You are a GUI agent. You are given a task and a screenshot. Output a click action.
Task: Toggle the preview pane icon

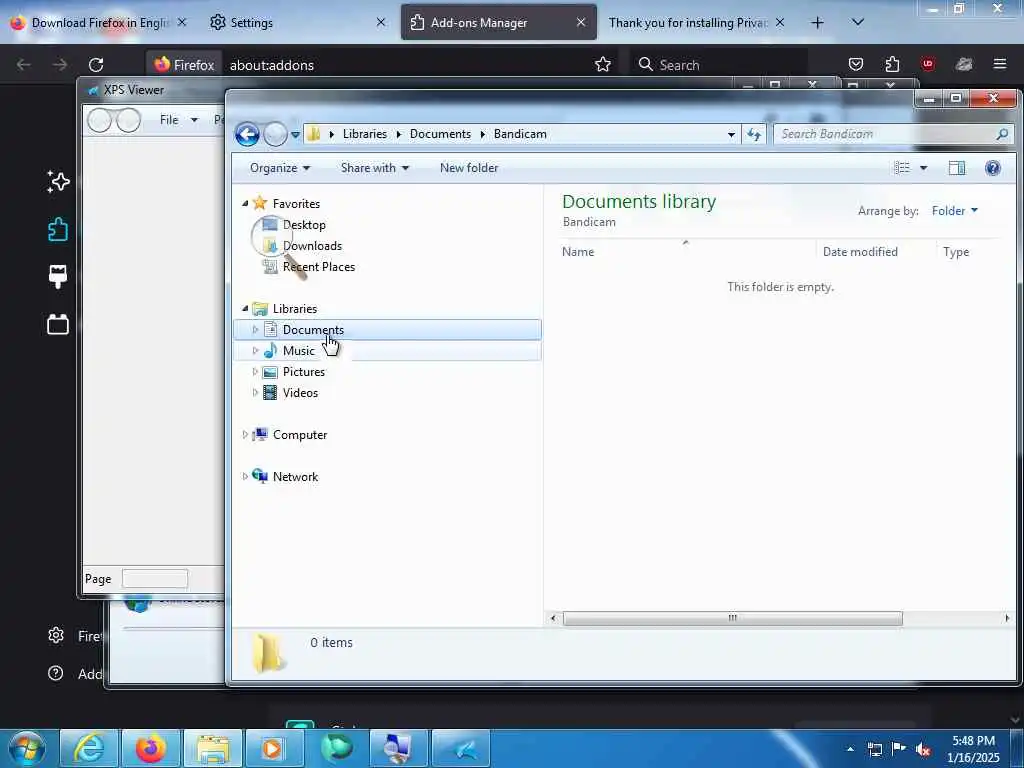point(957,168)
